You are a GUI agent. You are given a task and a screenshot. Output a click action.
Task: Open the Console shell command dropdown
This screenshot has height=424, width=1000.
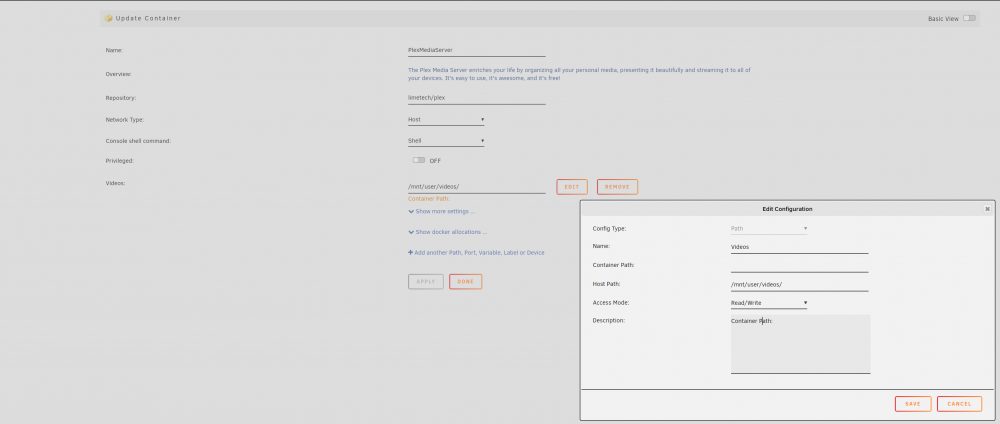[446, 141]
